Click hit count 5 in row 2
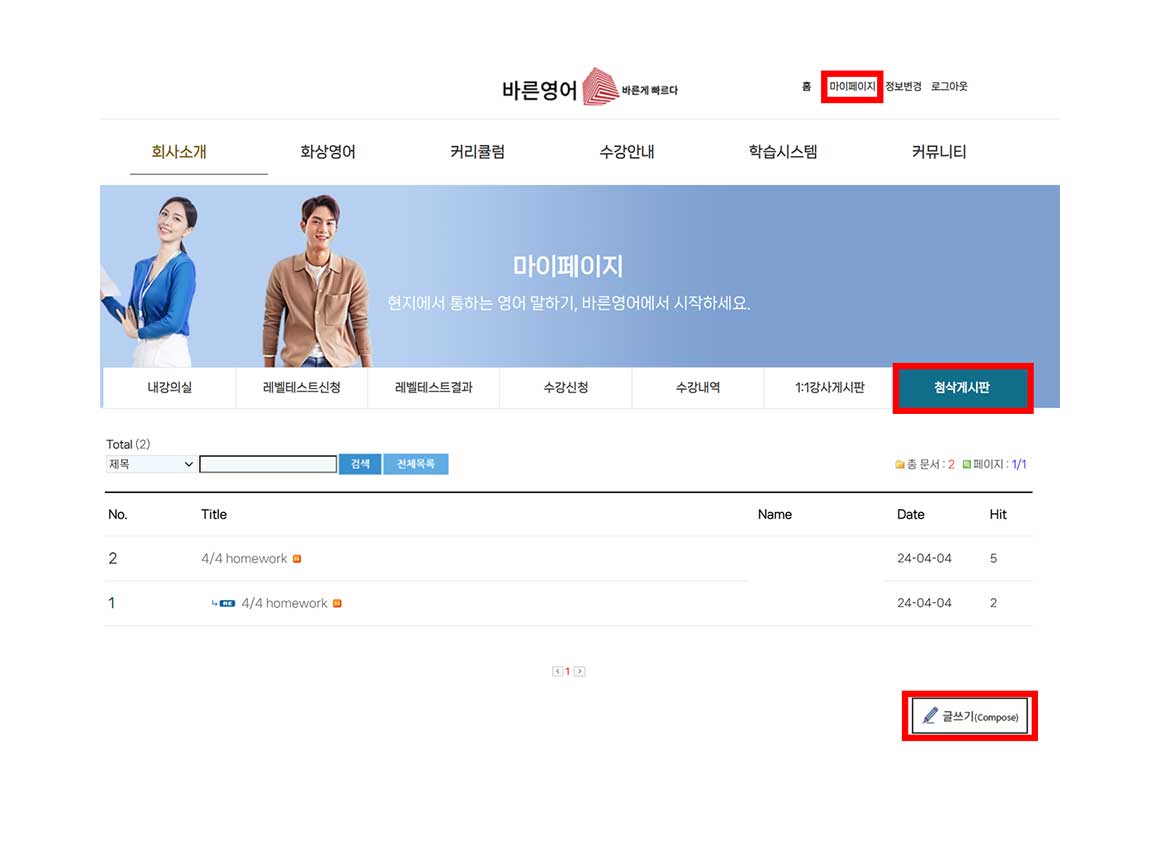 (994, 559)
